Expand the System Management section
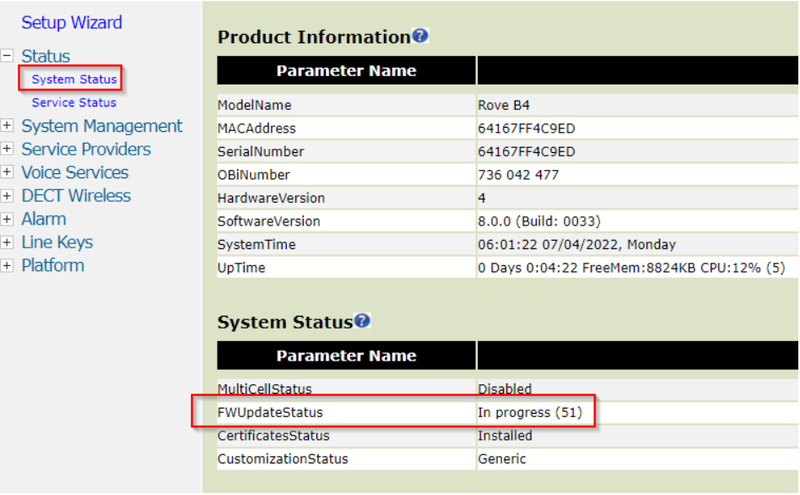This screenshot has height=495, width=800. tap(7, 126)
